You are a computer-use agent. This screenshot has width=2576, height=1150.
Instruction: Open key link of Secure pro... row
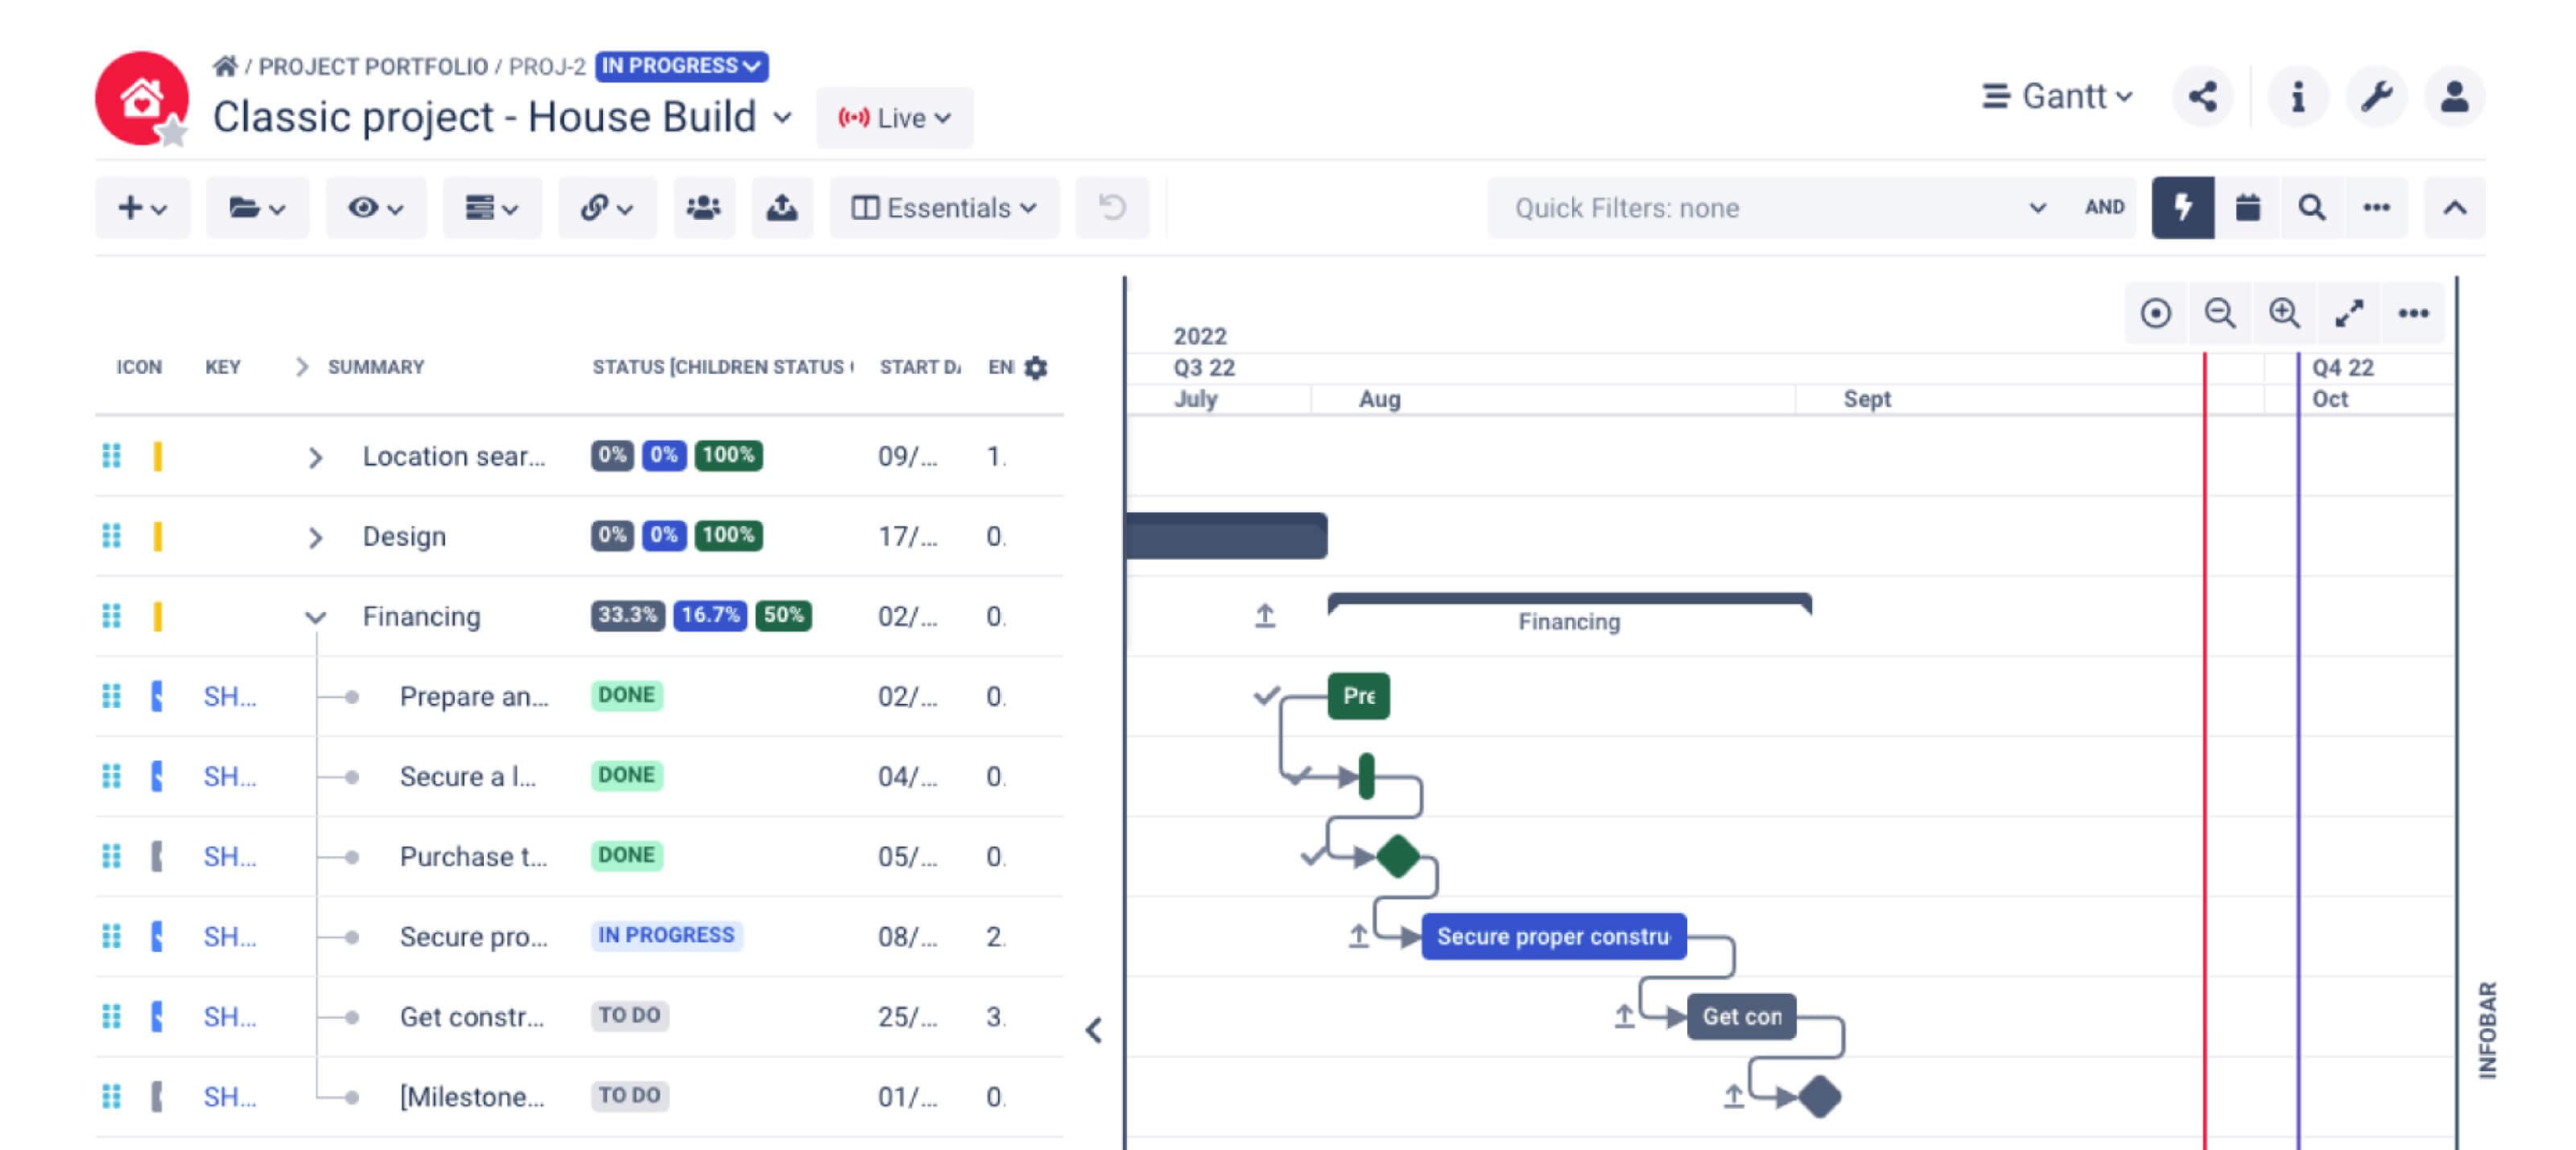(x=229, y=936)
